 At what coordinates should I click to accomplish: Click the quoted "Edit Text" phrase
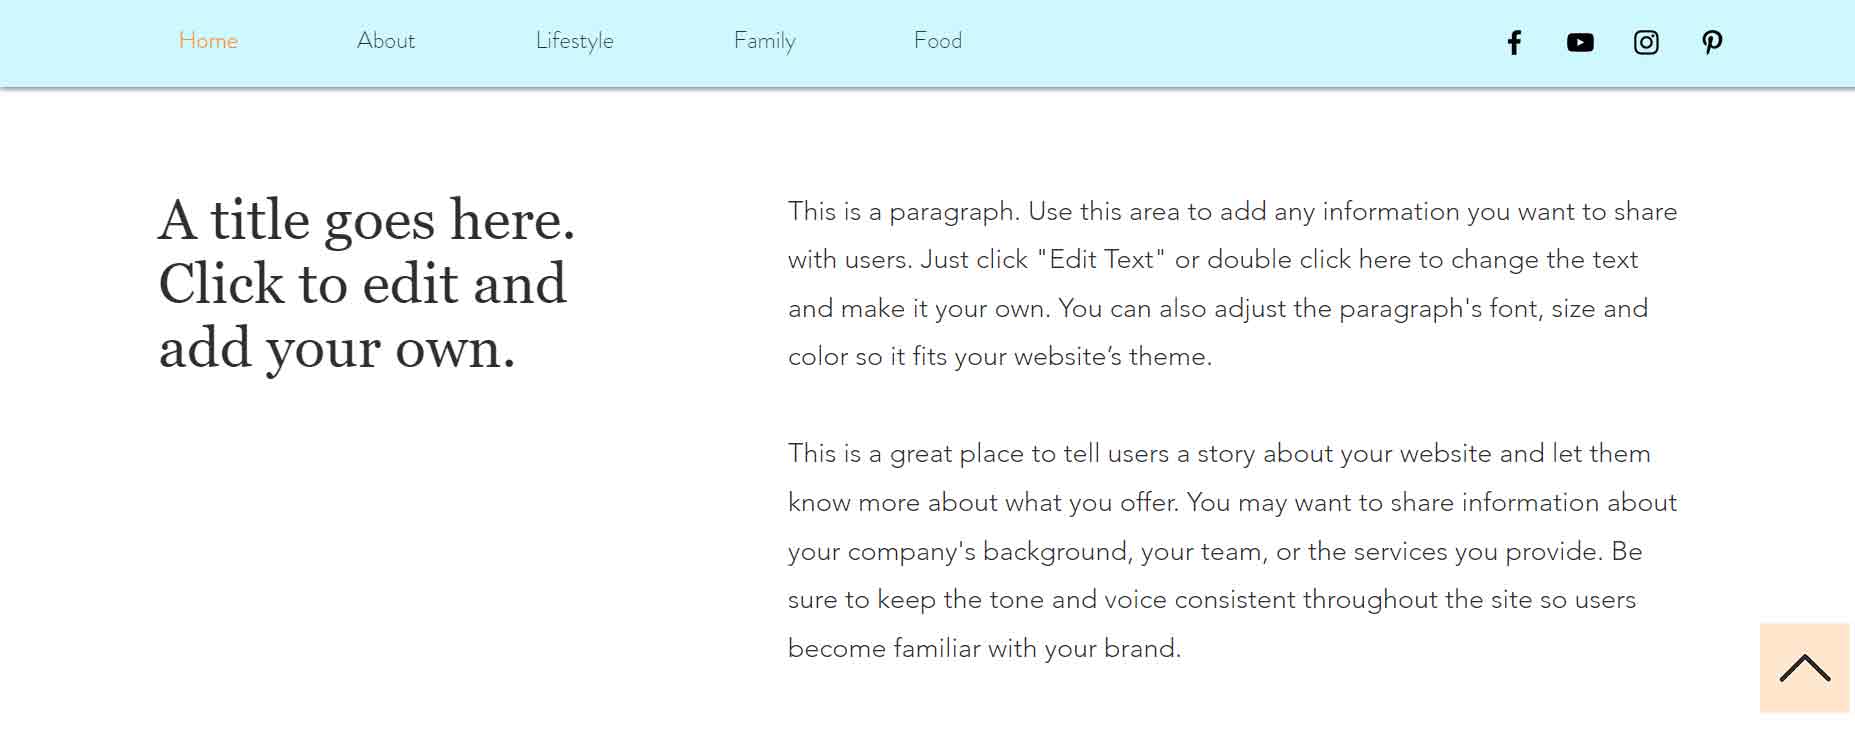[1101, 260]
